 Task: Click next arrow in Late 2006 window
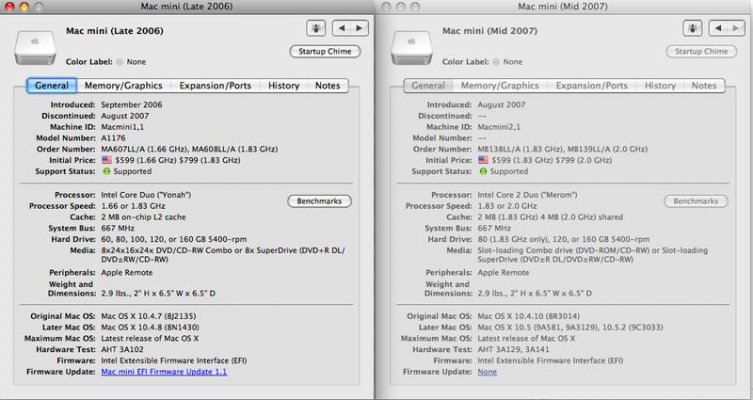pyautogui.click(x=359, y=28)
